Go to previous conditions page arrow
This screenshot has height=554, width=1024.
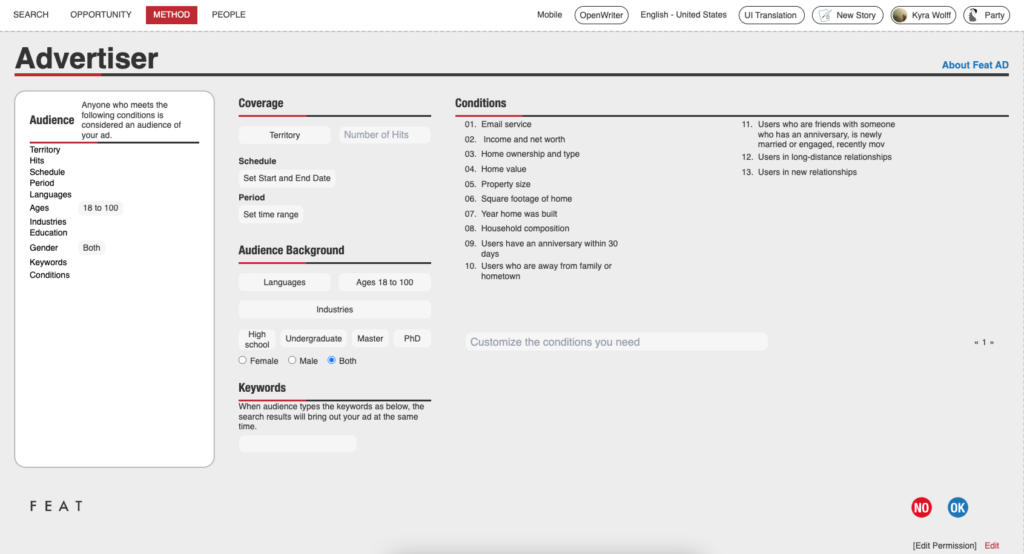(x=976, y=342)
